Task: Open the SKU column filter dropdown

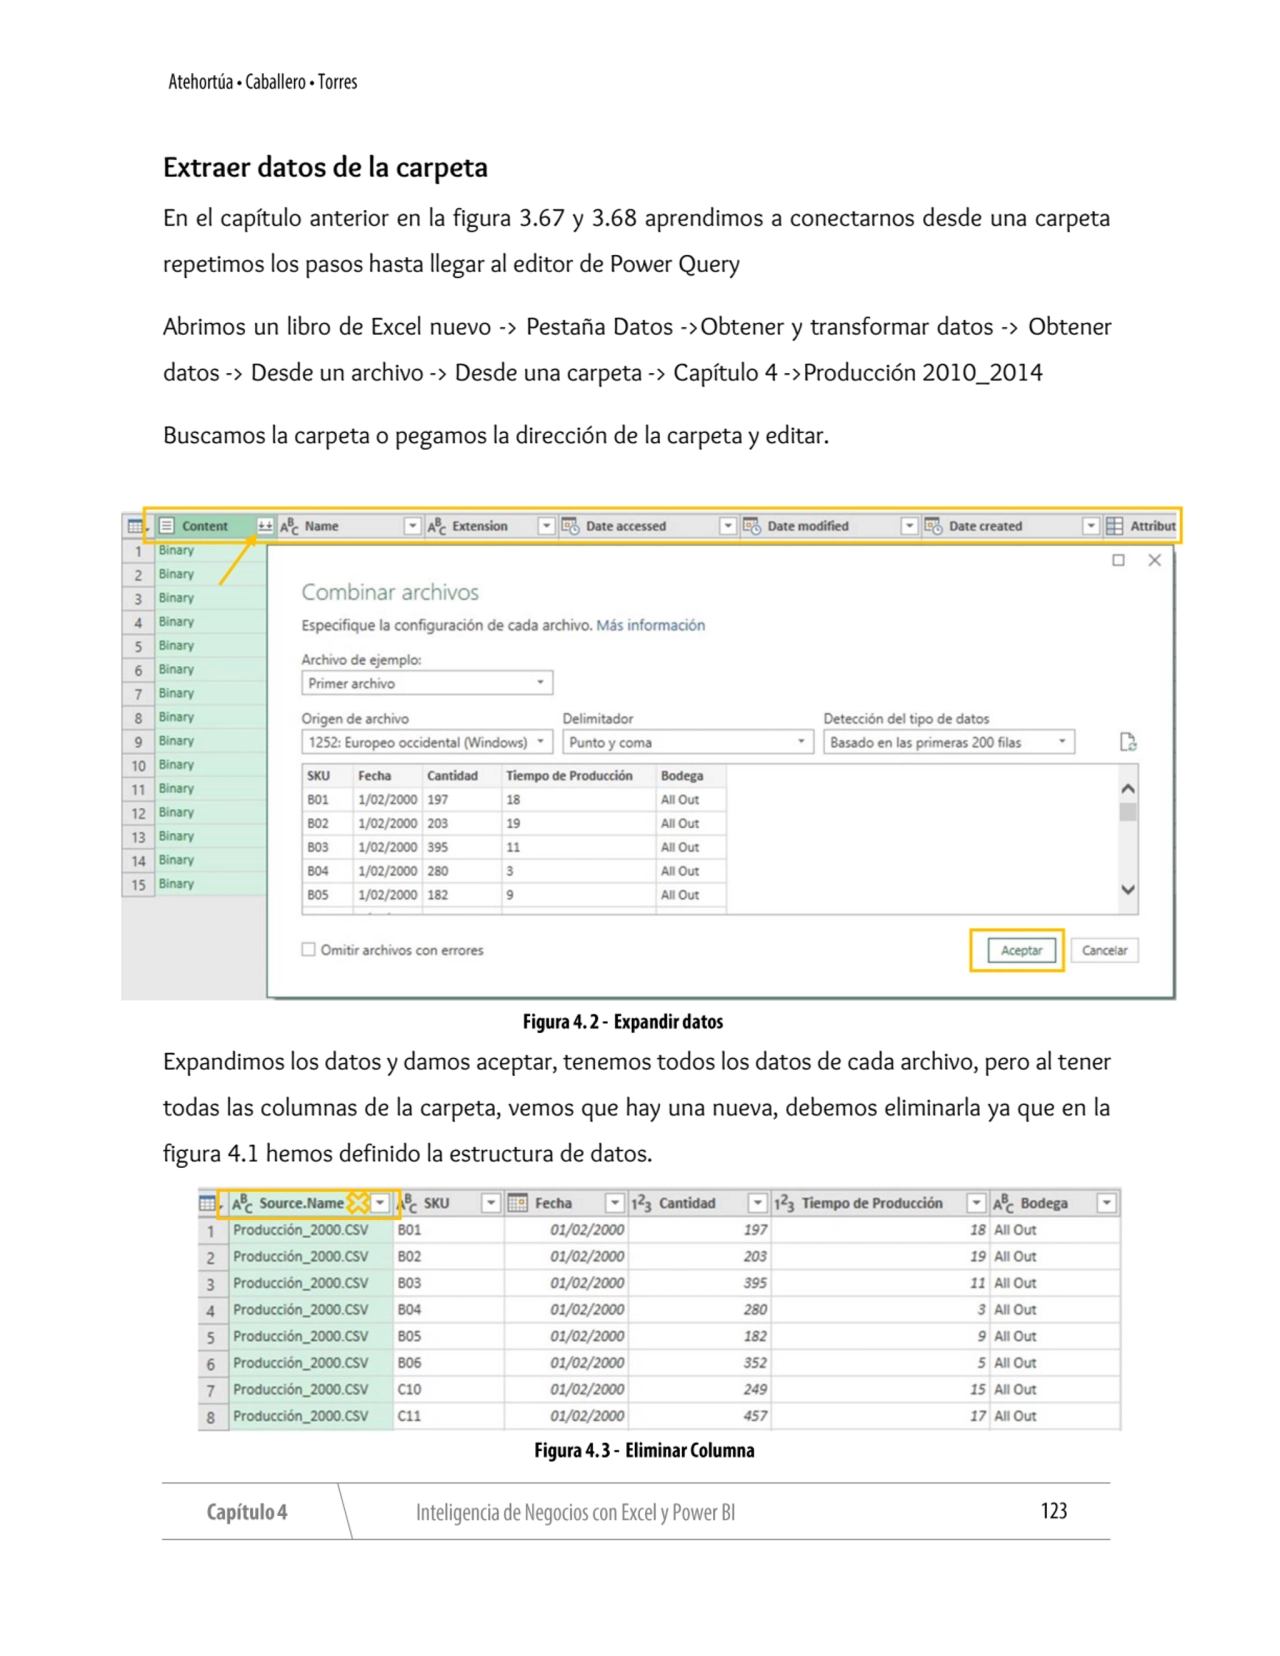Action: click(x=491, y=1203)
